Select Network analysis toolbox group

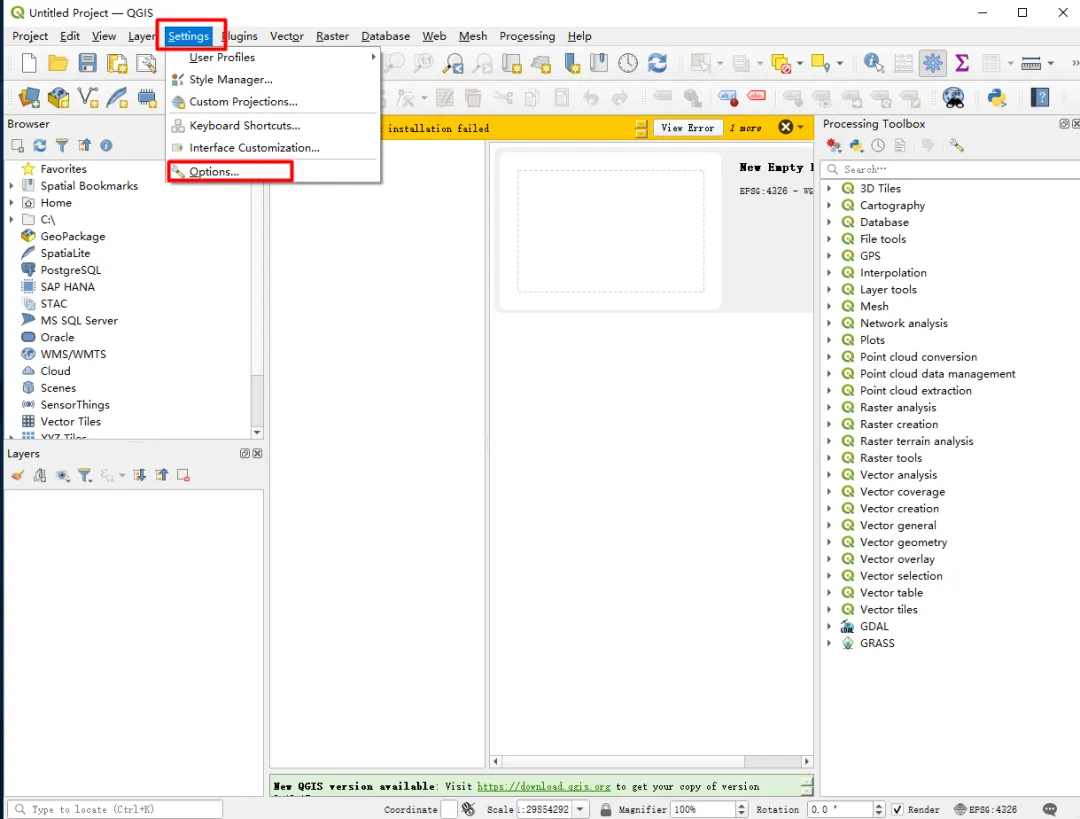pyautogui.click(x=903, y=323)
